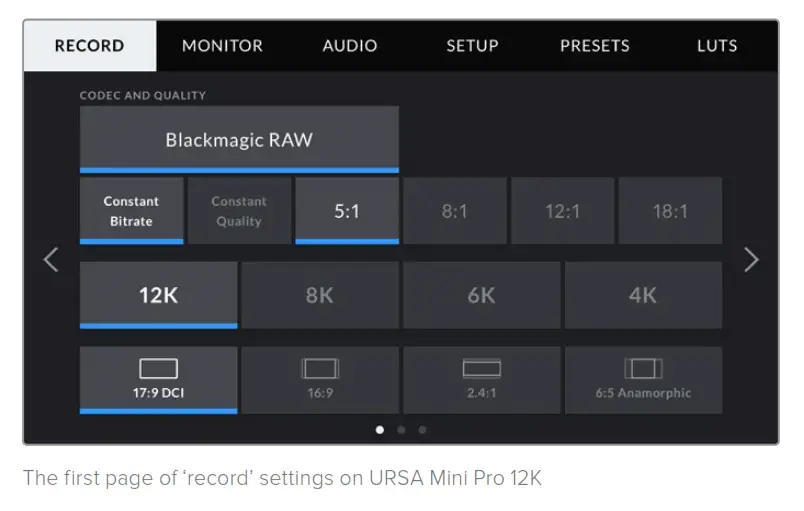Select the 5:1 compression ratio
This screenshot has height=511, width=804.
pyautogui.click(x=347, y=211)
